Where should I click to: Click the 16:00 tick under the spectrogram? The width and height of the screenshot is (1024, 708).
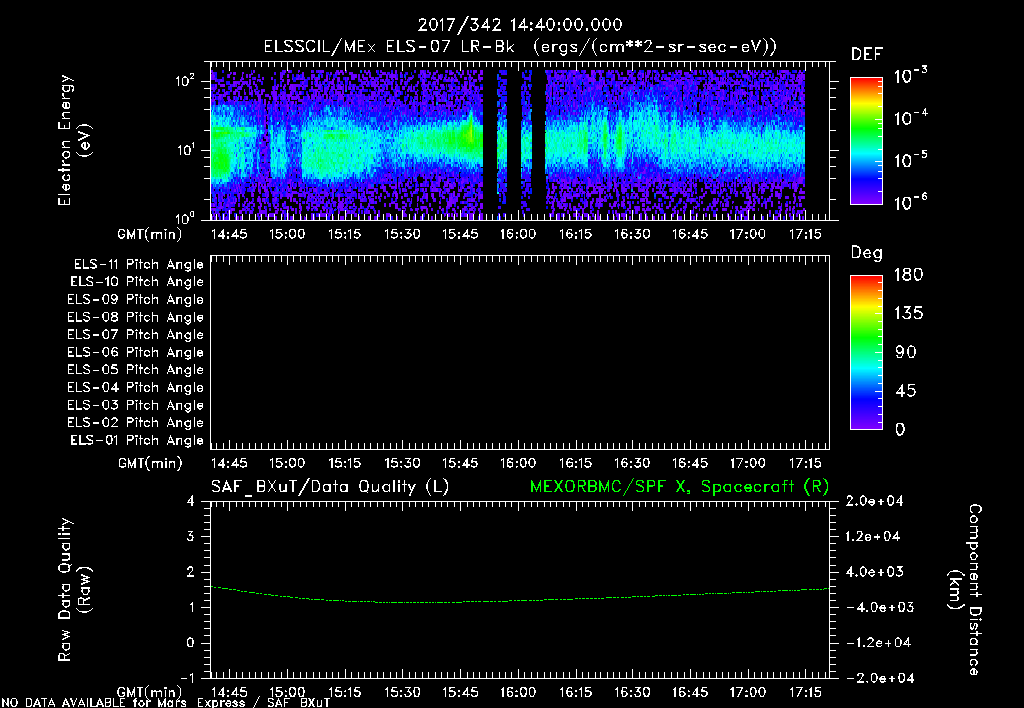[518, 234]
